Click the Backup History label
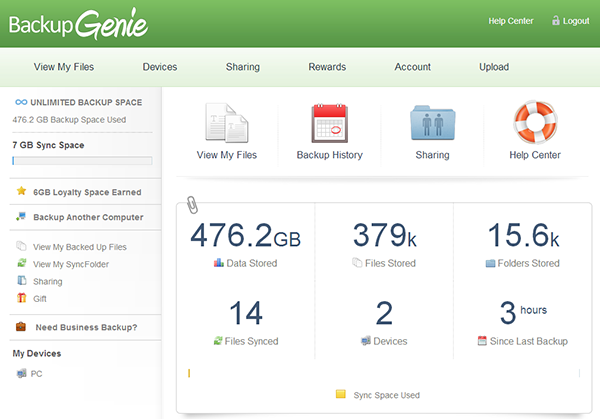Viewport: 600px width, 419px height. click(x=329, y=155)
